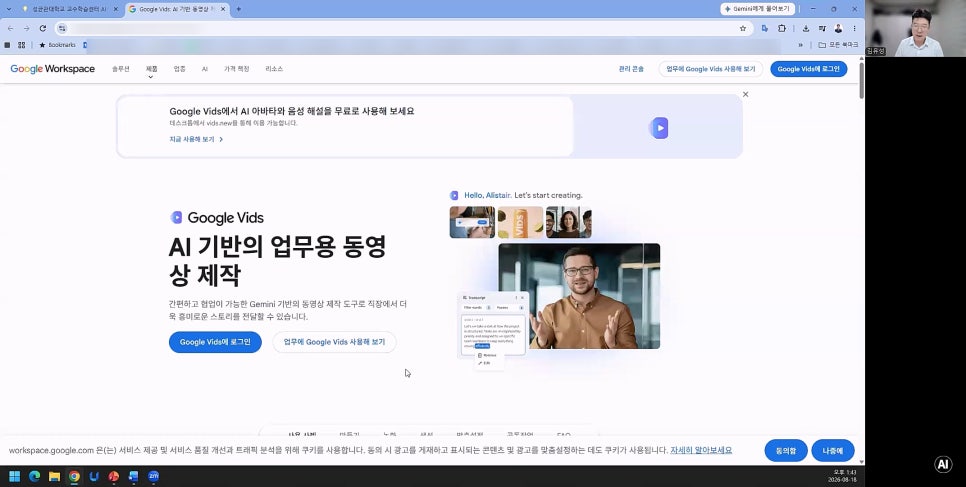Click the browser reload icon
The image size is (966, 487).
43,28
